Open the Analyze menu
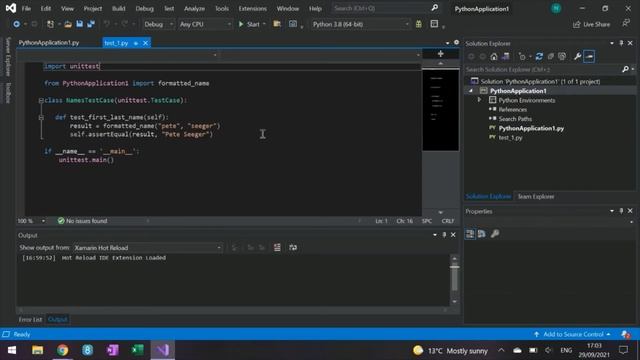 tap(194, 9)
